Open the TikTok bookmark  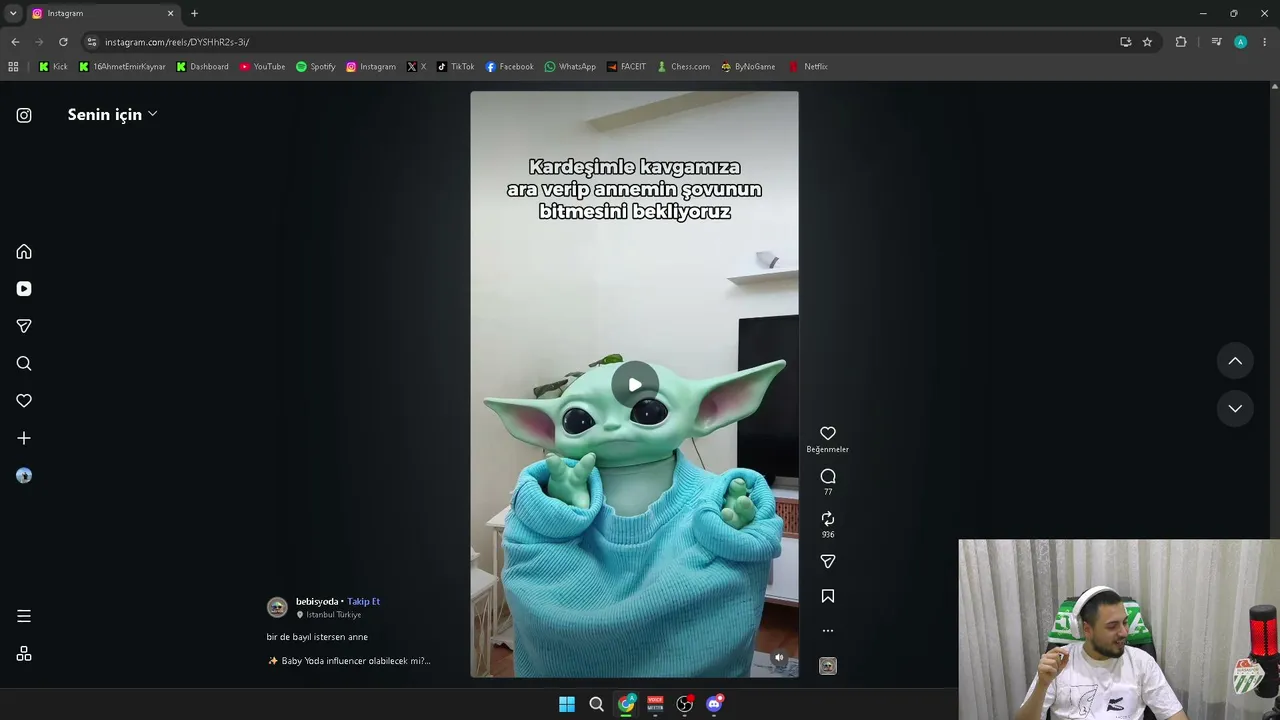coord(455,67)
